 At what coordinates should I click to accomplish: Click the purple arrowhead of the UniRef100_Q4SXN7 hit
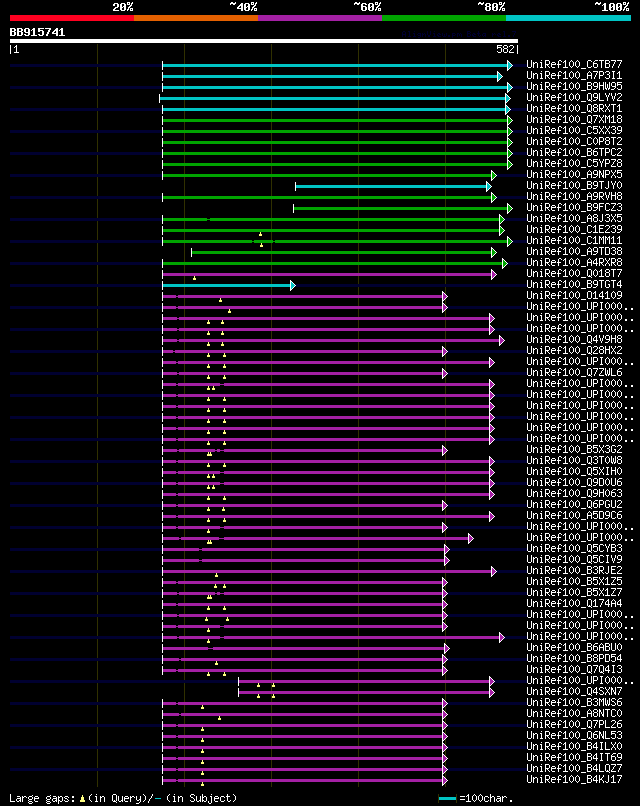click(x=492, y=692)
